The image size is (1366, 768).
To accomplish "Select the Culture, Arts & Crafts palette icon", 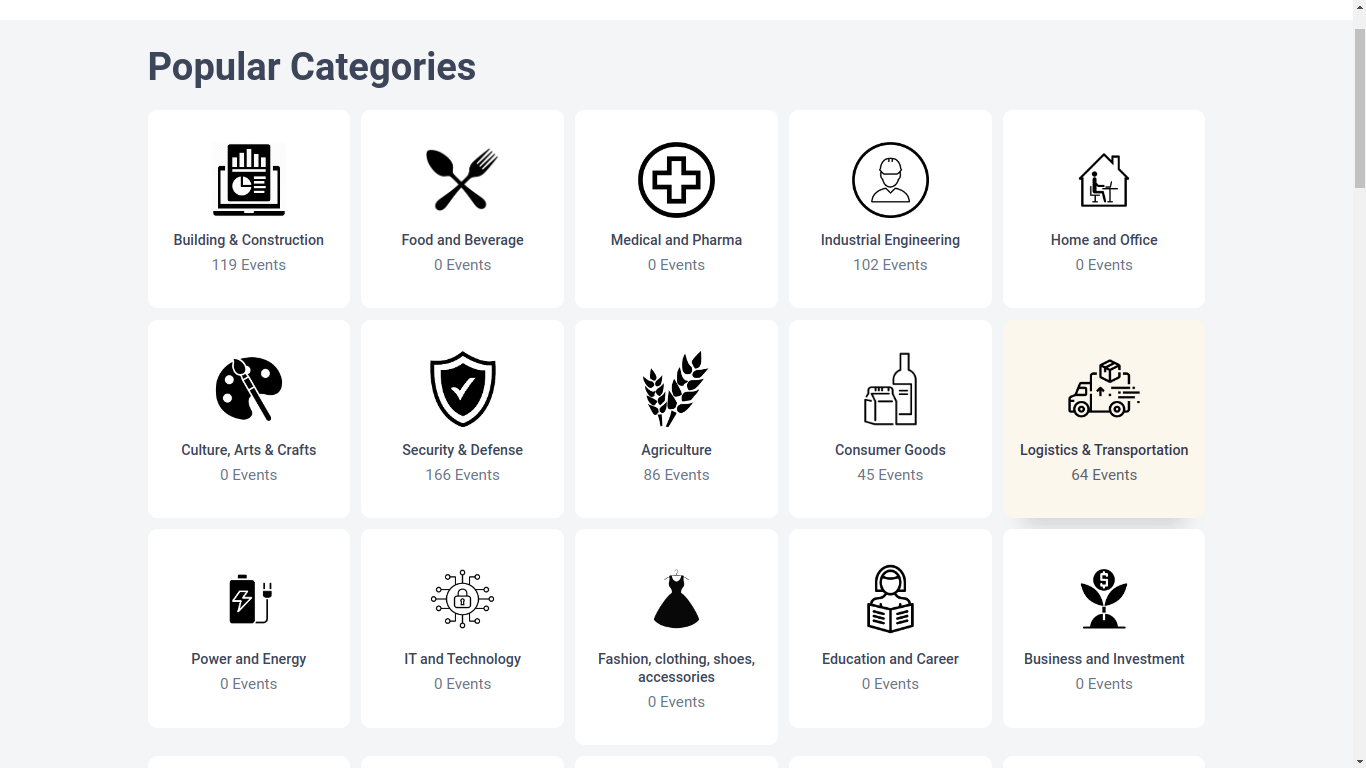I will [x=249, y=389].
